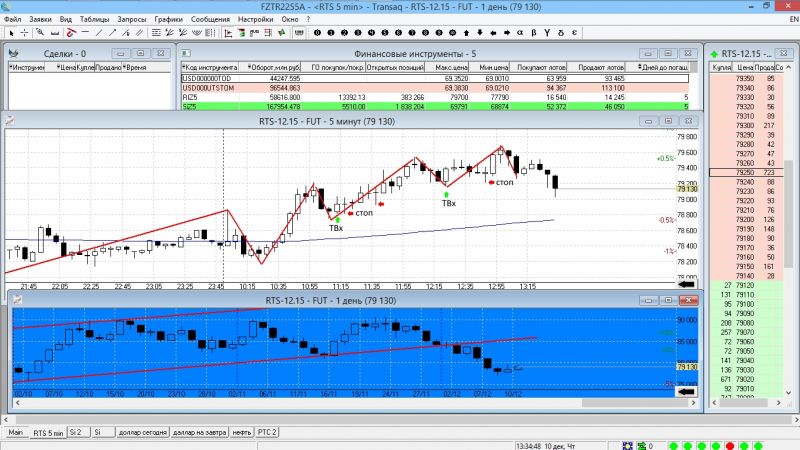
Task: Click the numbered circle 0 toolbar icon
Action: click(x=317, y=33)
